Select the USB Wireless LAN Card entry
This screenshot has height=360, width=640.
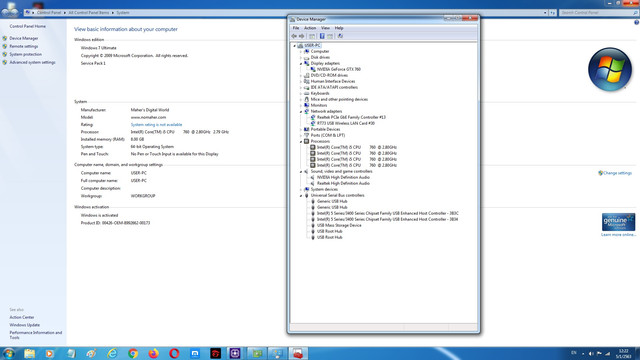pyautogui.click(x=346, y=123)
